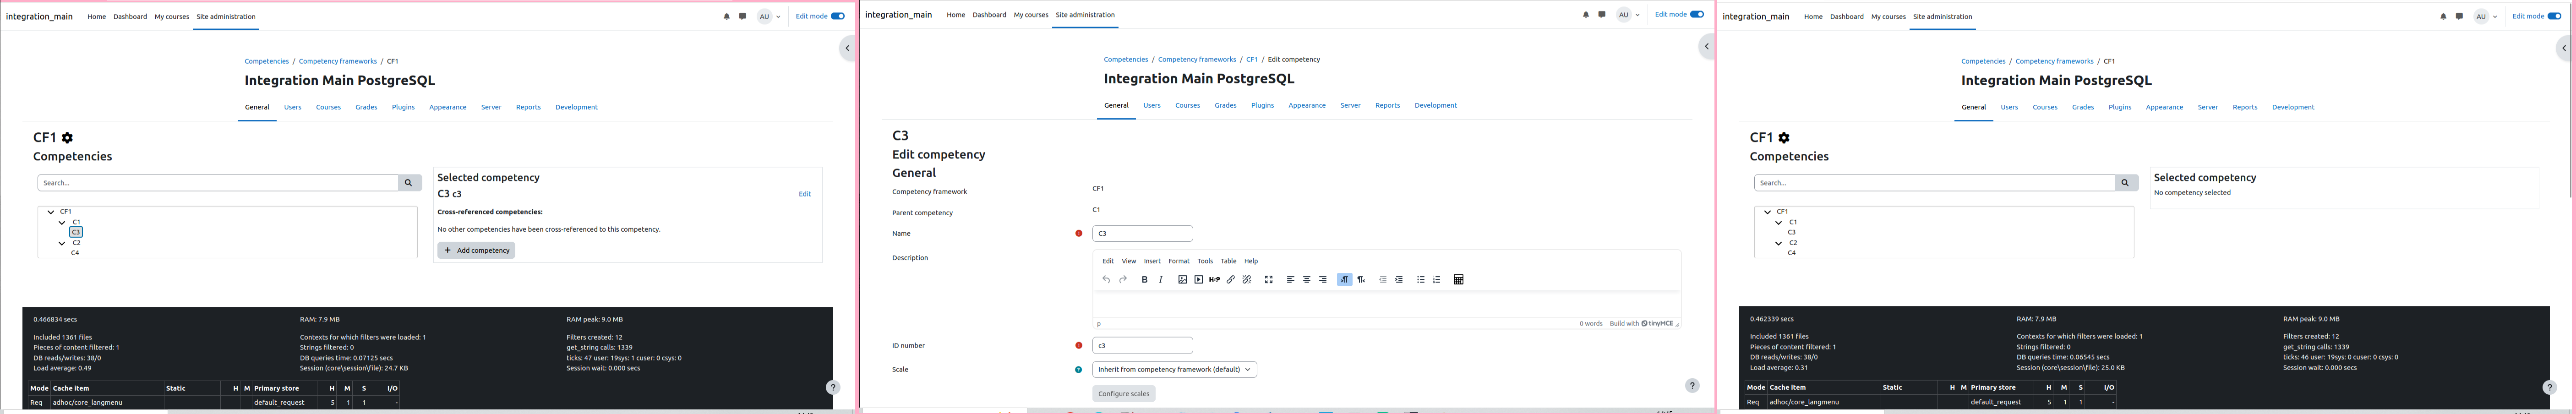
Task: Select the C3 competency in left window tree
Action: pyautogui.click(x=76, y=232)
